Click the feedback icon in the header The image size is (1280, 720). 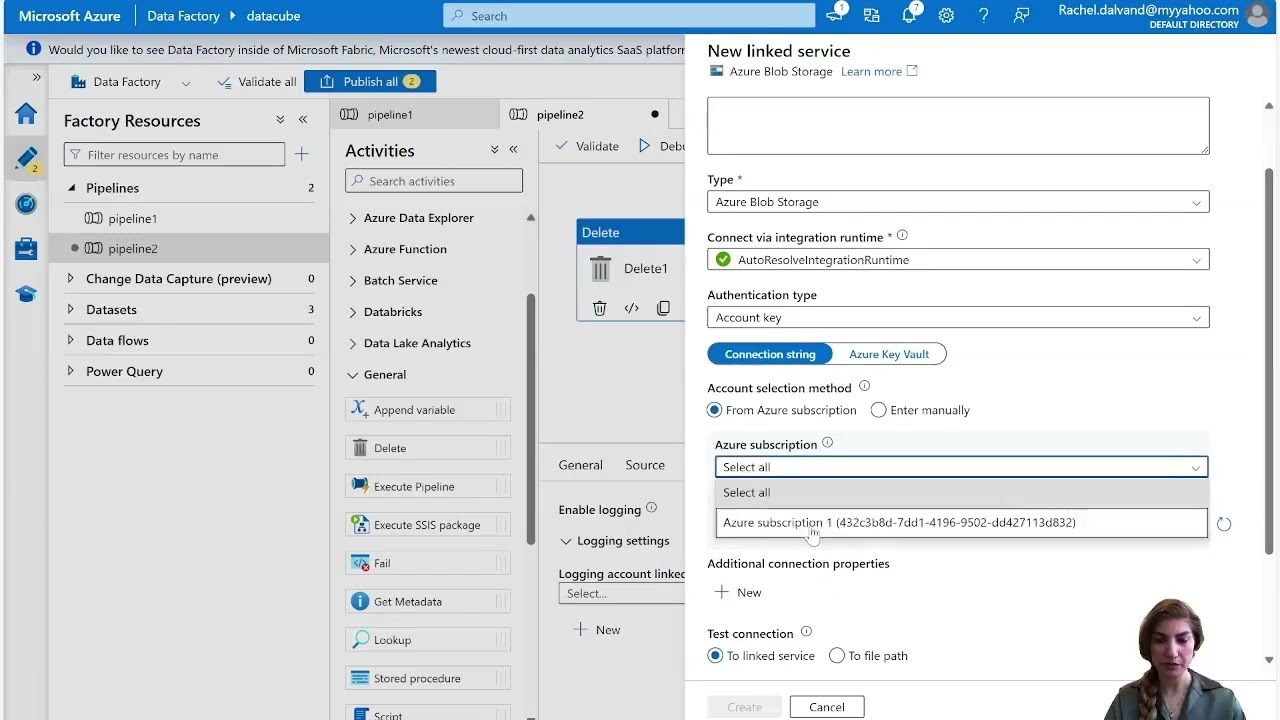point(1021,16)
